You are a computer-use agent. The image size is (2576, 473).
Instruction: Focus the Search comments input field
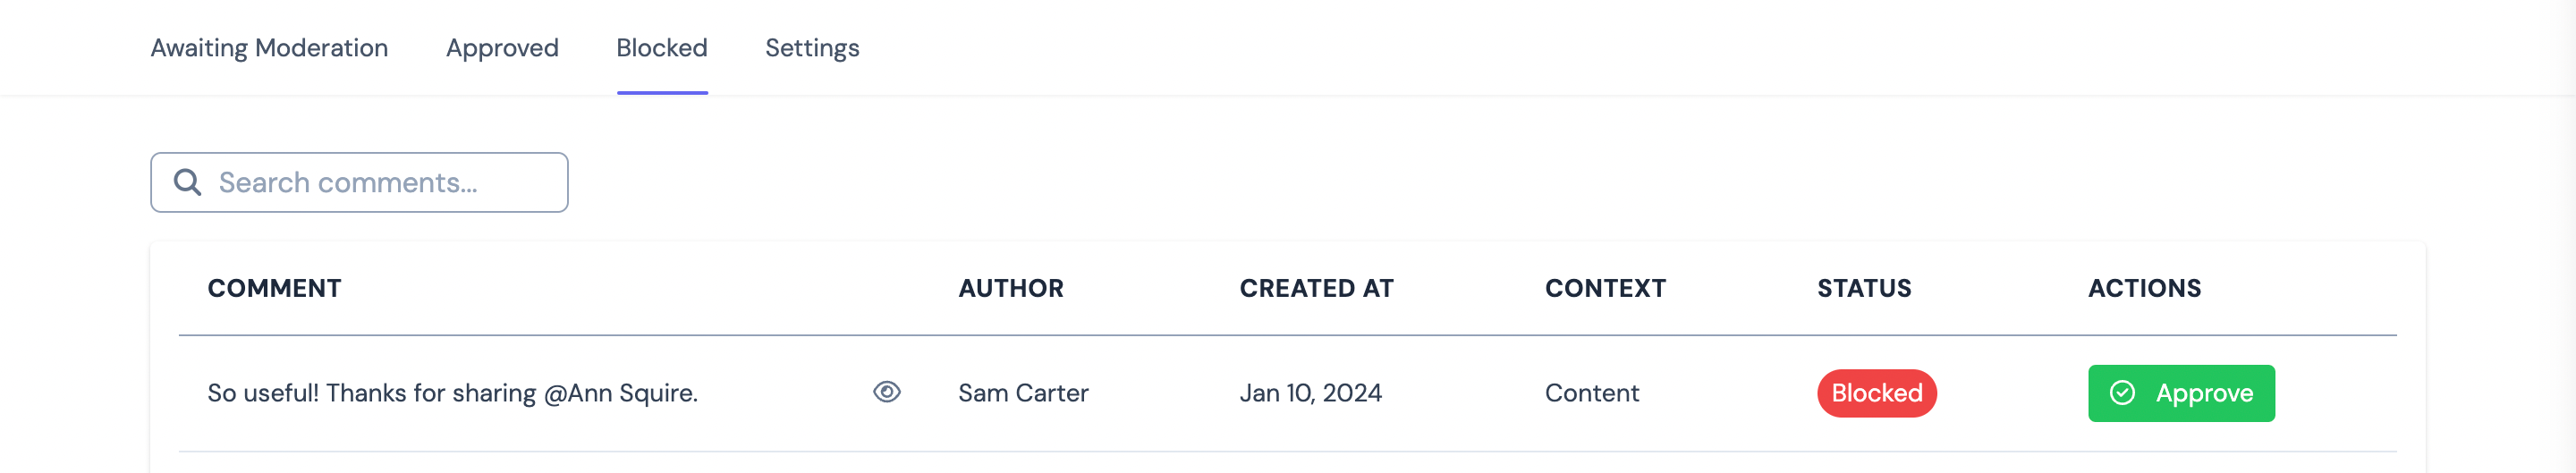click(x=380, y=182)
